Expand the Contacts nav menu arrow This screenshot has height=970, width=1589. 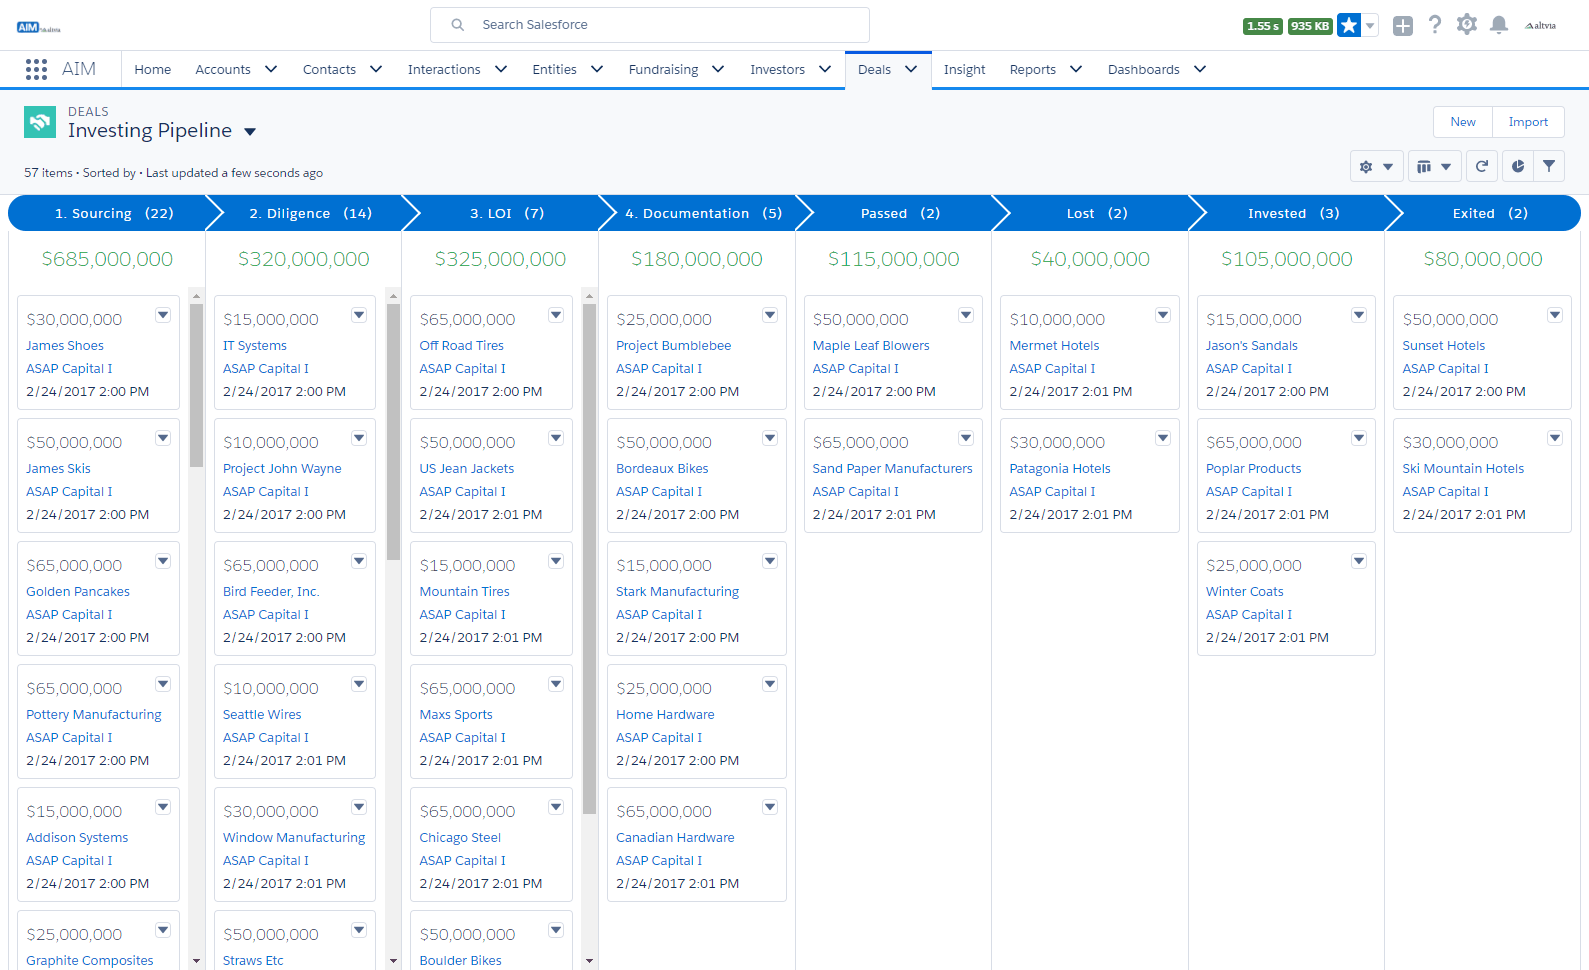pos(376,69)
